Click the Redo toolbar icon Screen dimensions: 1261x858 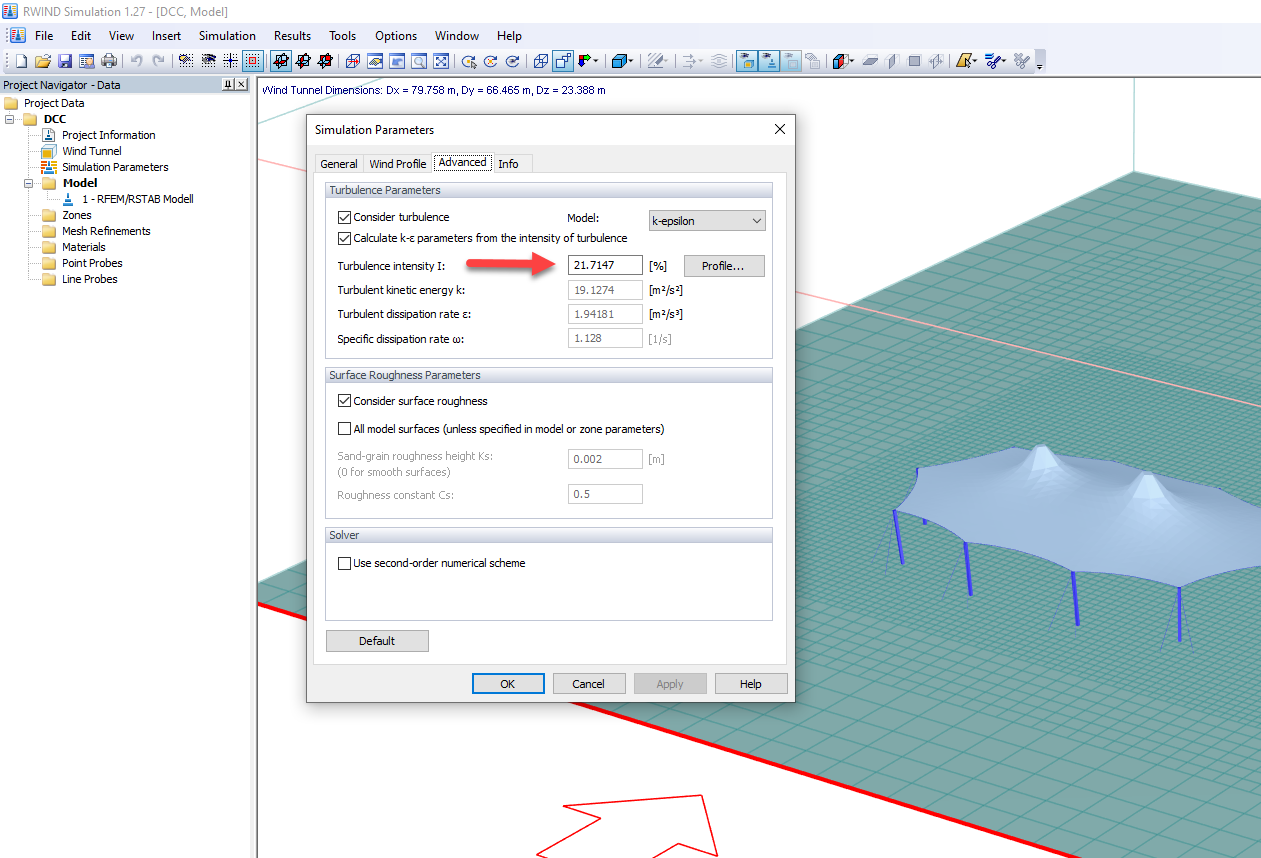[x=158, y=61]
